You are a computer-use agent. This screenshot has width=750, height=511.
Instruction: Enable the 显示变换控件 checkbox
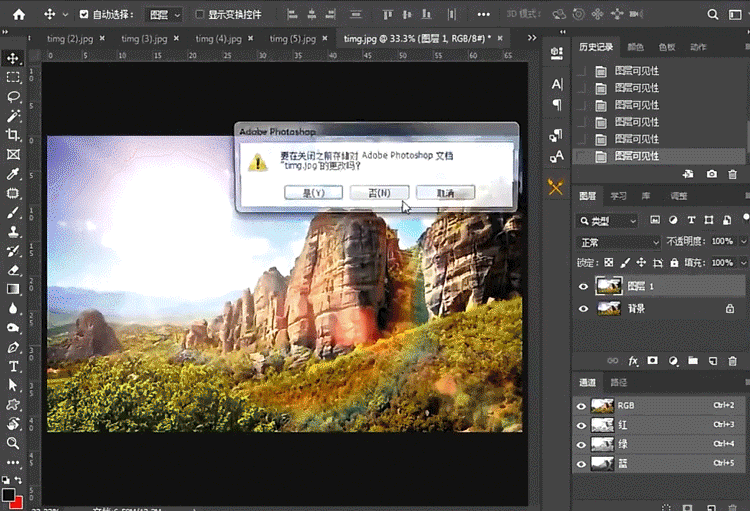(199, 14)
